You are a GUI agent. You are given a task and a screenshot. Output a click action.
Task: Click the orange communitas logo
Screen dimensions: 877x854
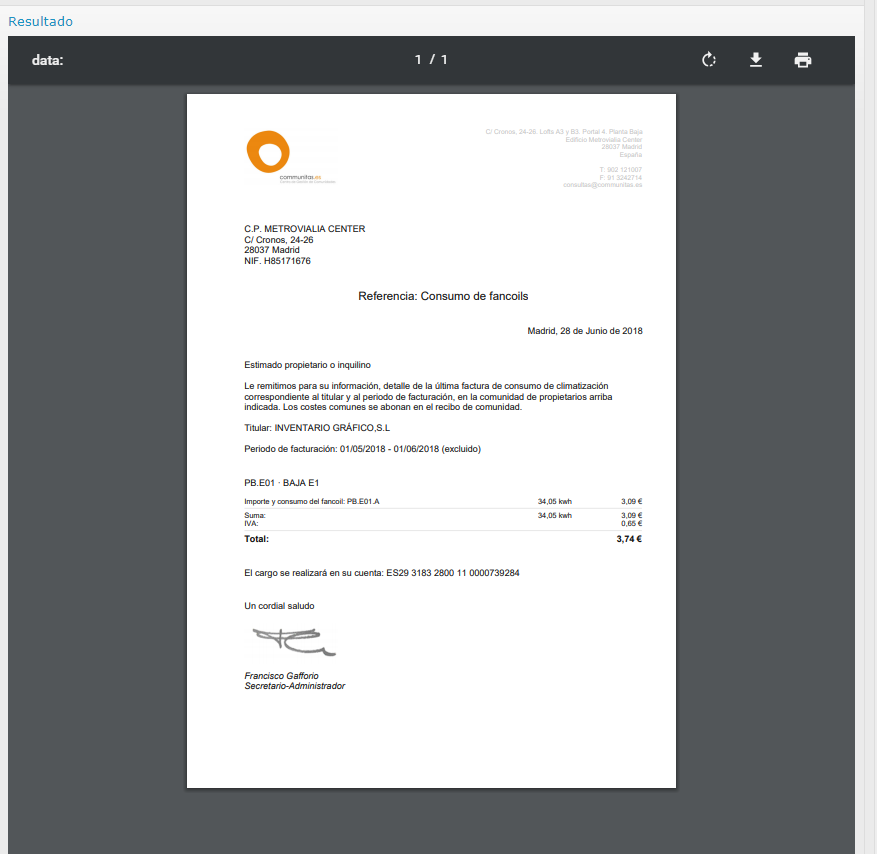click(x=268, y=152)
